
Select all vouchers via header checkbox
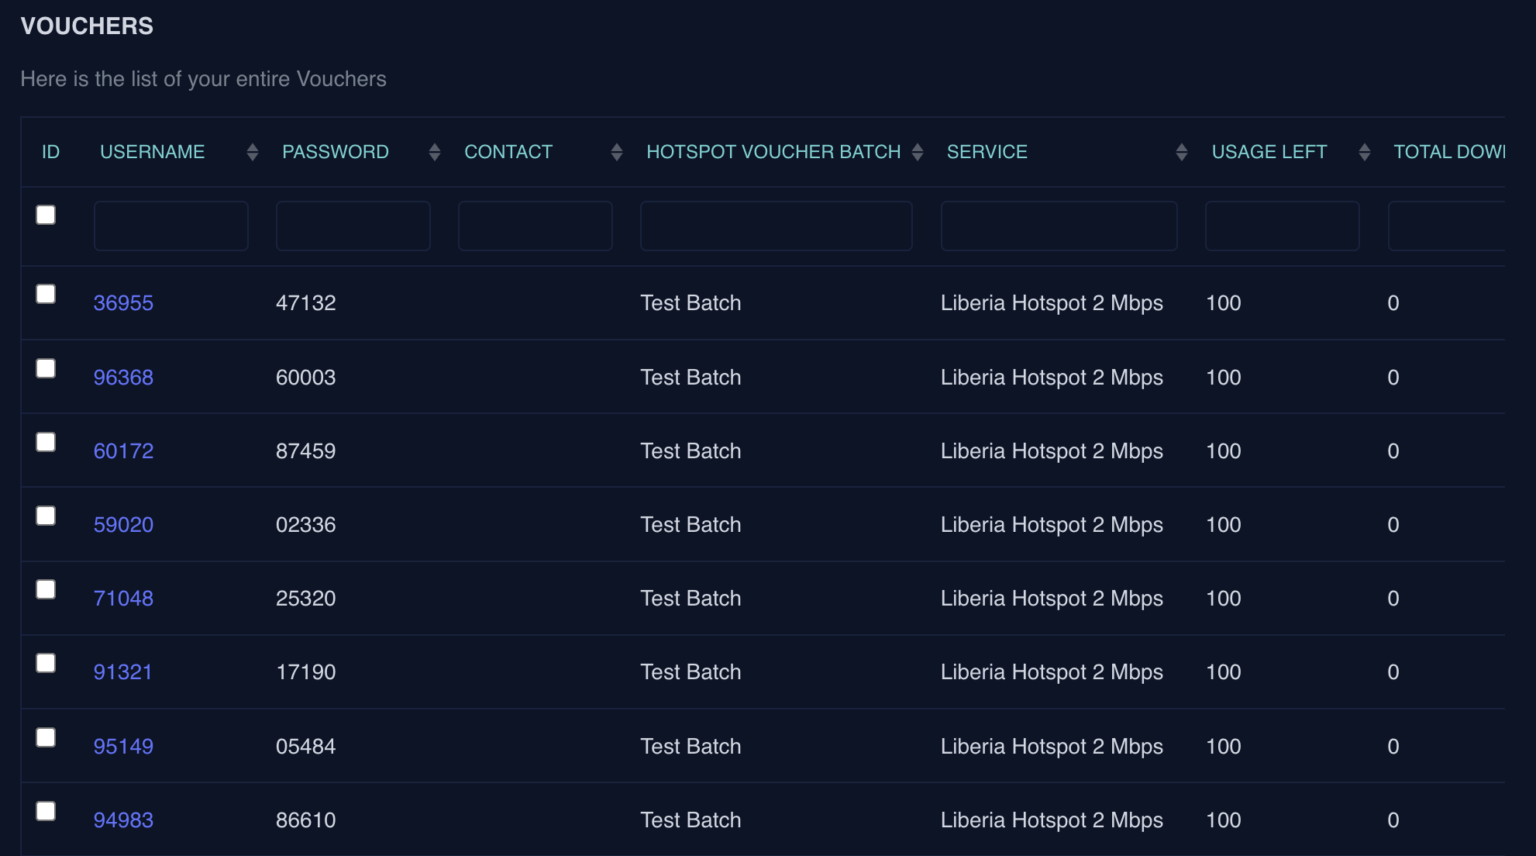point(45,214)
